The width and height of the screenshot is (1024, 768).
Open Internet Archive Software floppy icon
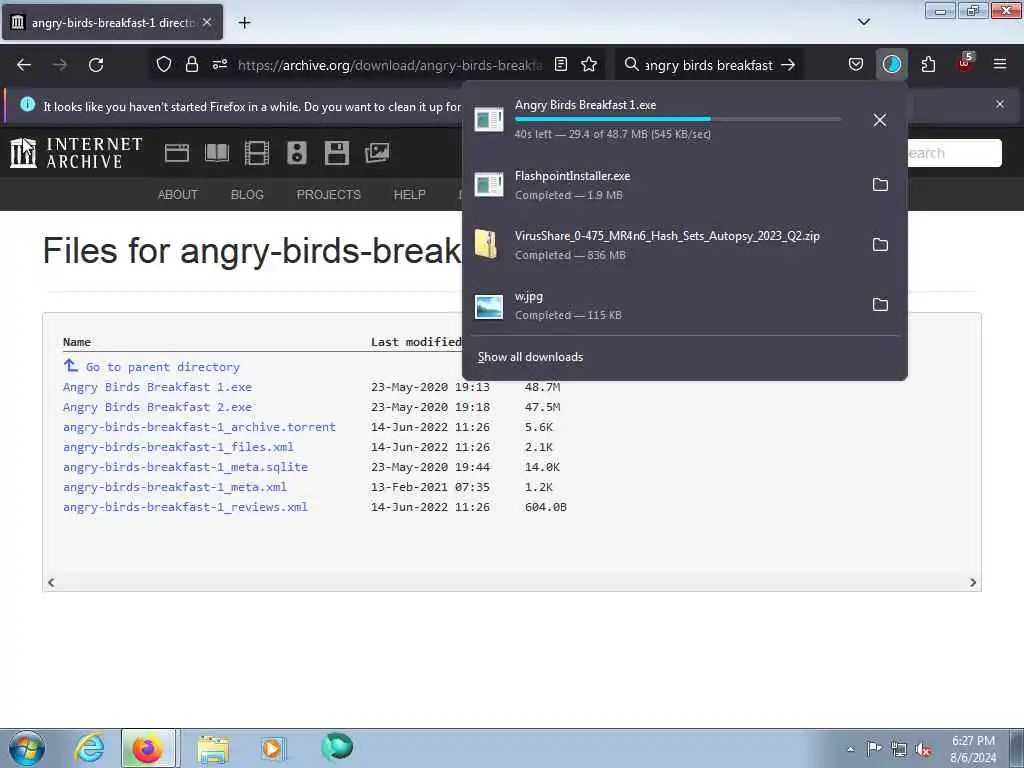click(336, 153)
